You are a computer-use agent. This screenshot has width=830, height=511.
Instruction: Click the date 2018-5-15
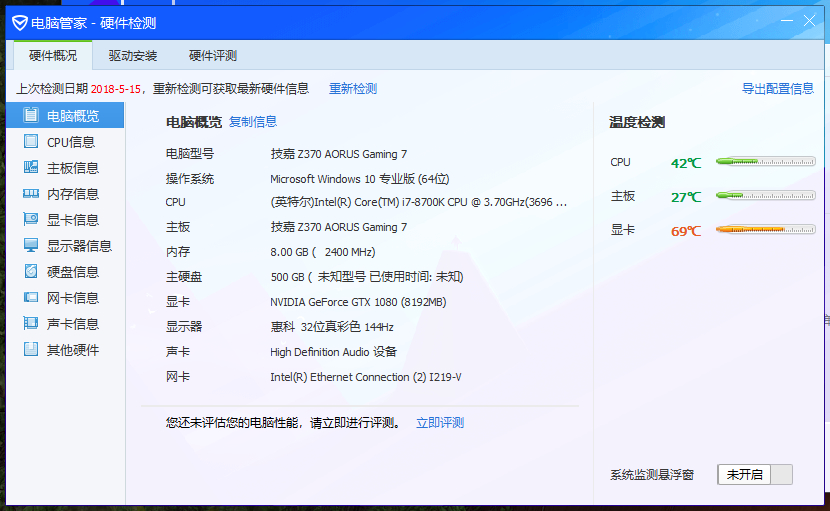point(116,89)
